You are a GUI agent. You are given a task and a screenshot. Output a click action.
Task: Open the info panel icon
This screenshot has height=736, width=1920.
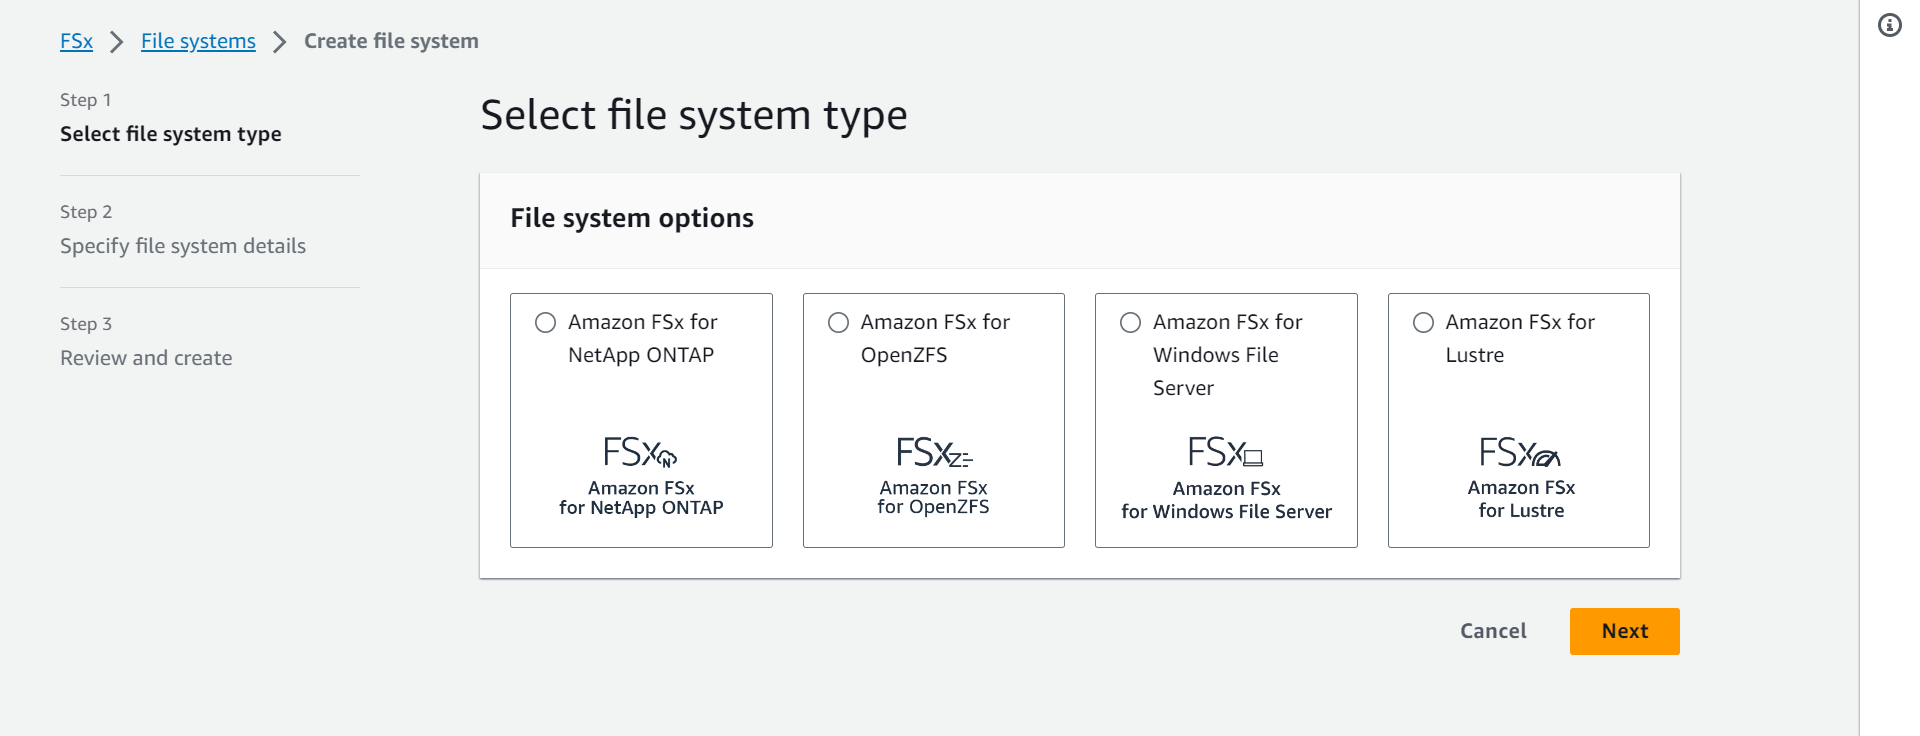click(x=1889, y=25)
